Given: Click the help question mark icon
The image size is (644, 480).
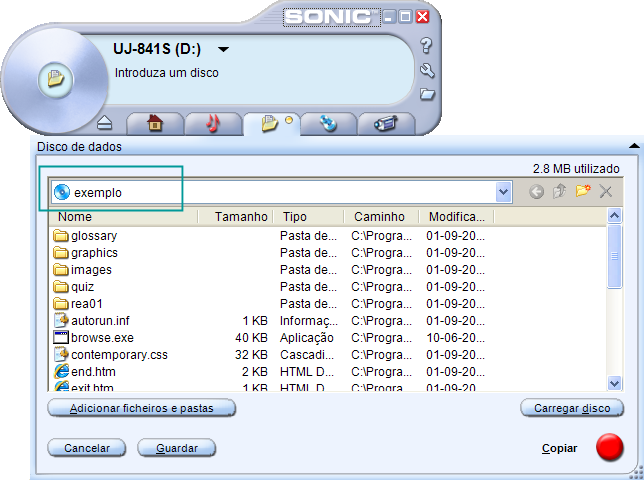Looking at the screenshot, I should 426,45.
